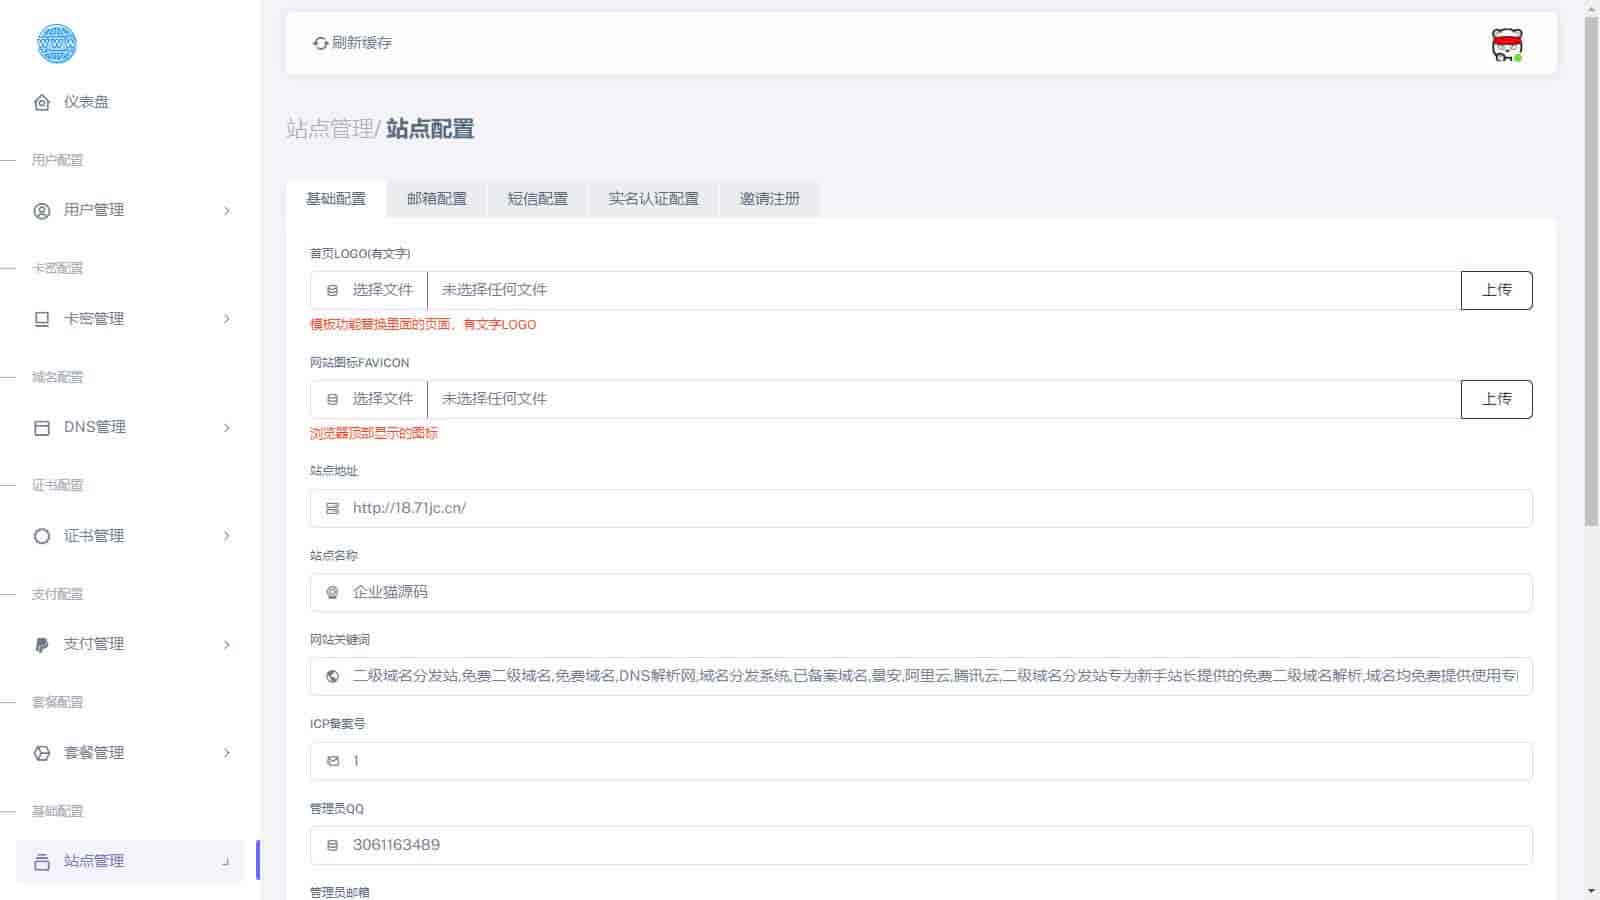Image resolution: width=1600 pixels, height=900 pixels.
Task: Expand the 套餐管理 submenu chevron
Action: pos(227,753)
